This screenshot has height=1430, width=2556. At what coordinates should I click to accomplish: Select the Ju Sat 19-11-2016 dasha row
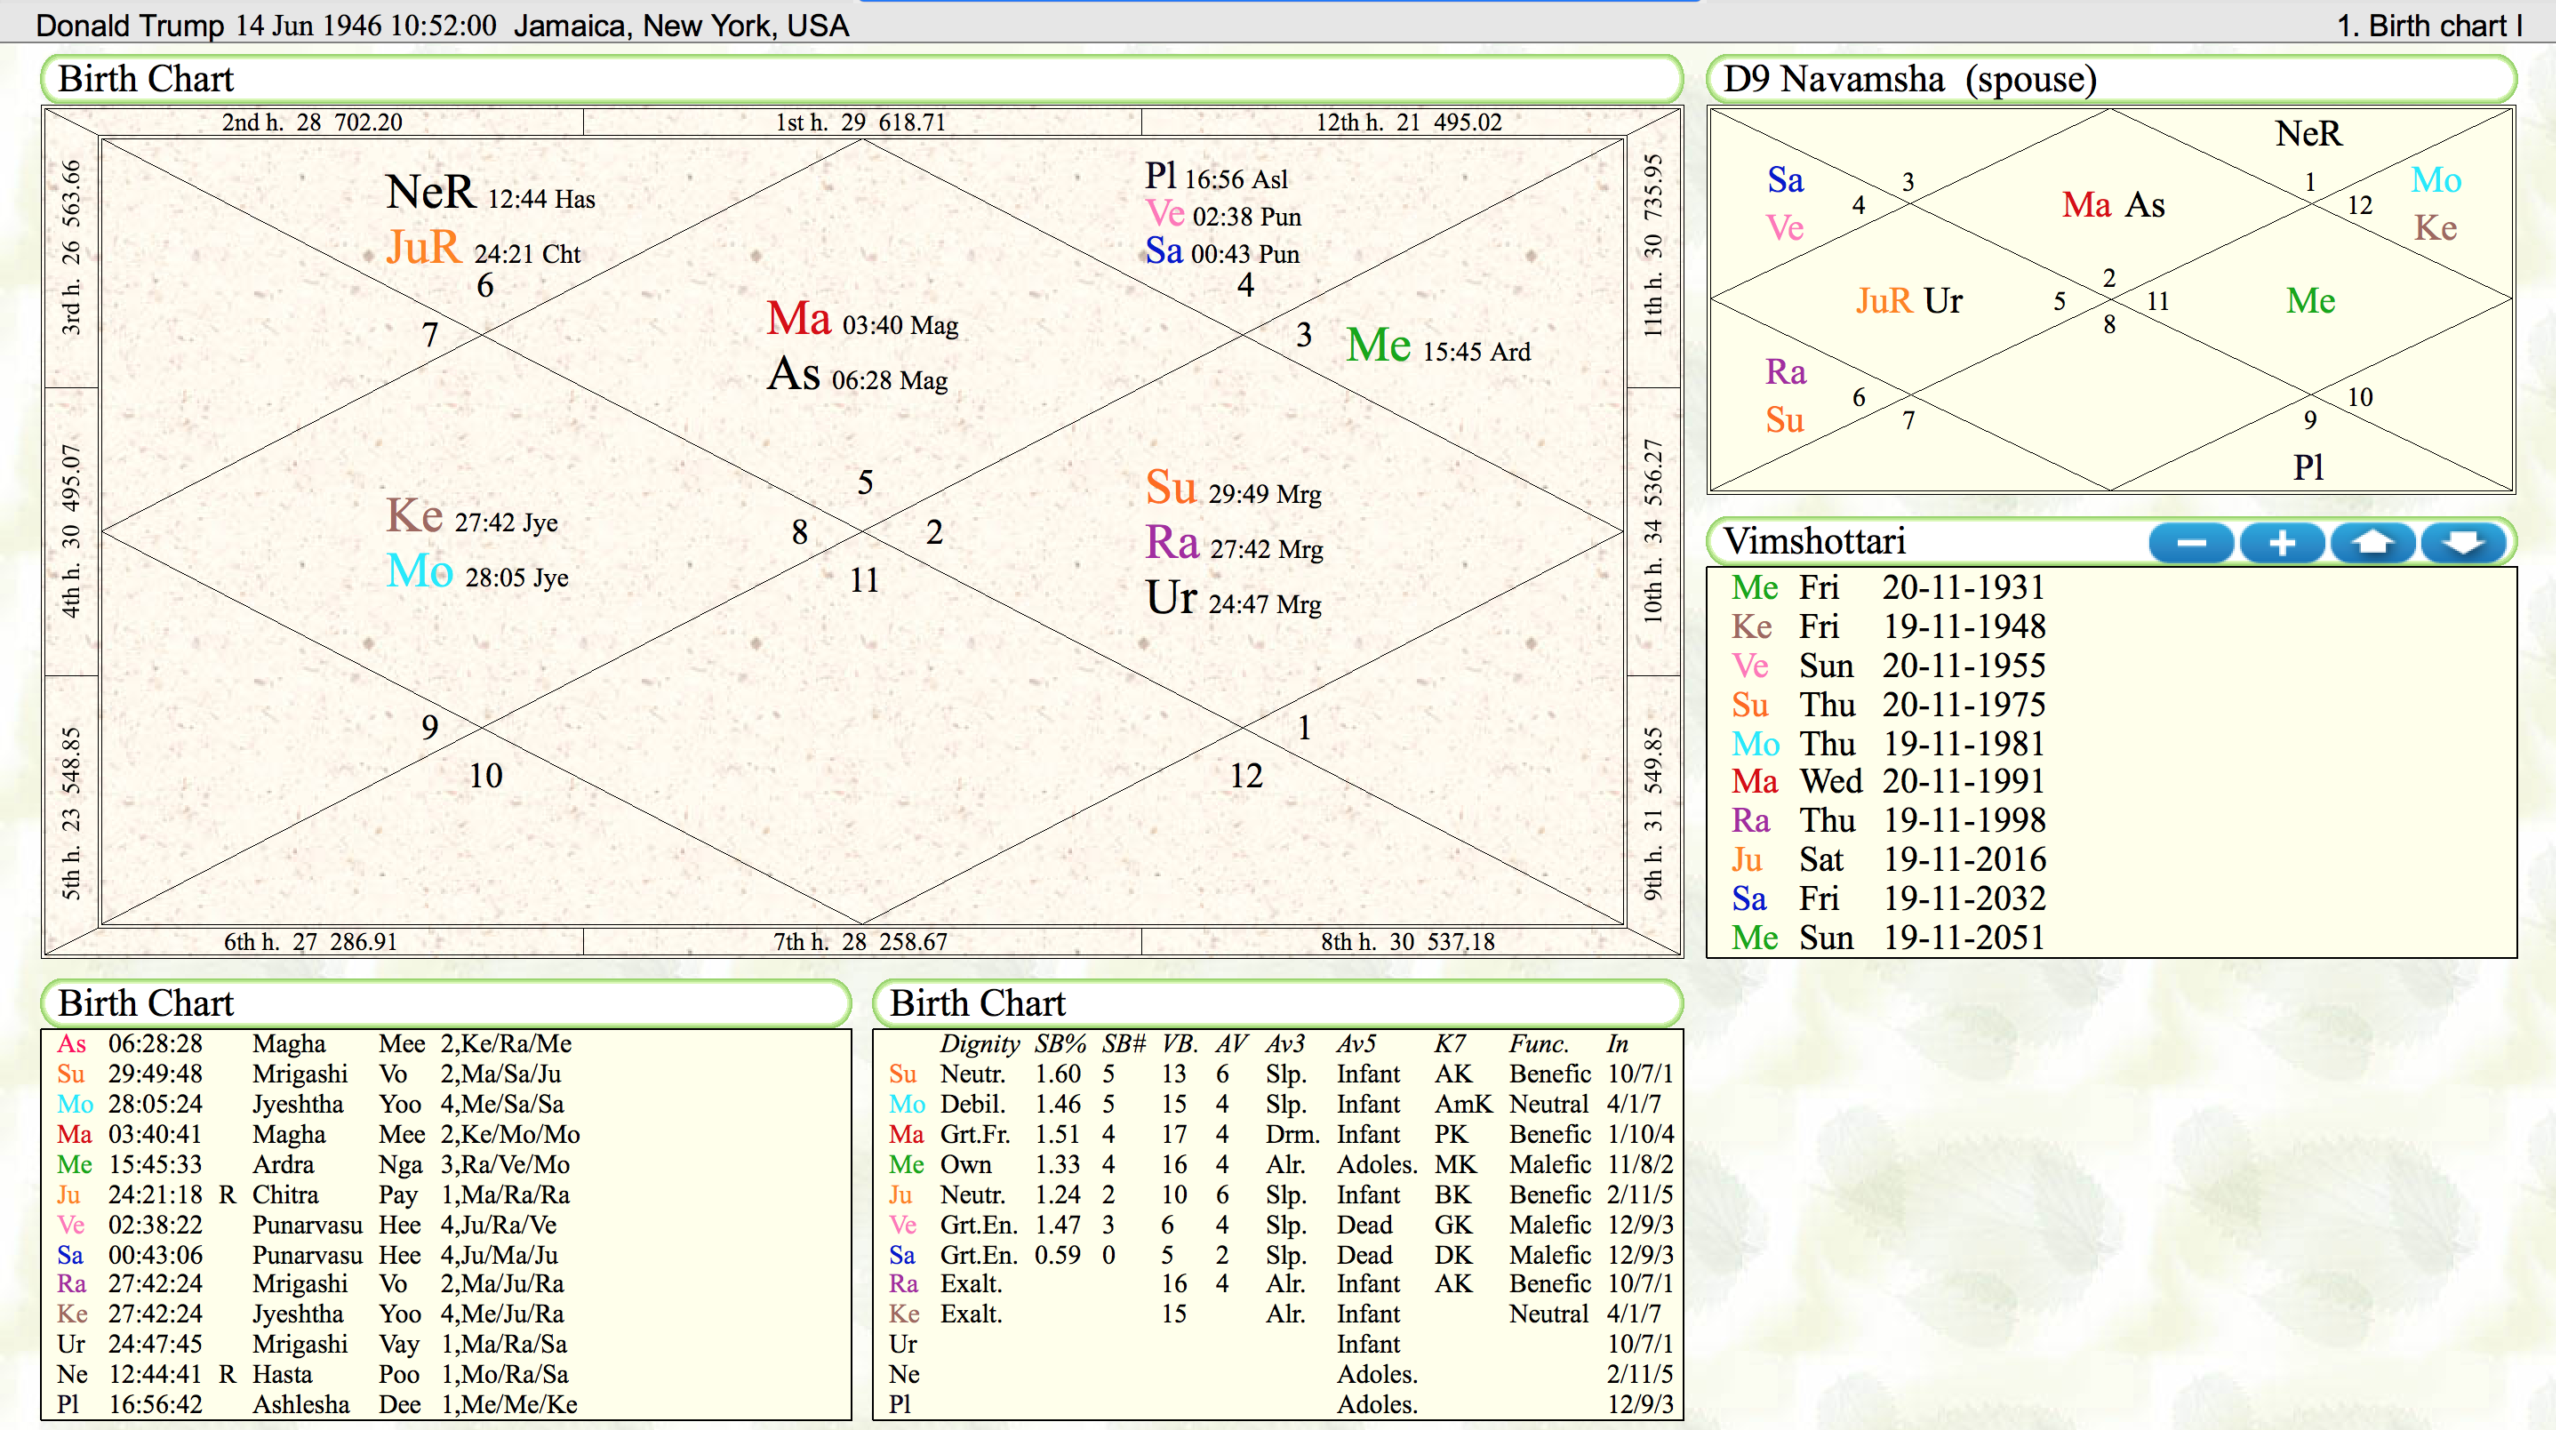[1888, 859]
